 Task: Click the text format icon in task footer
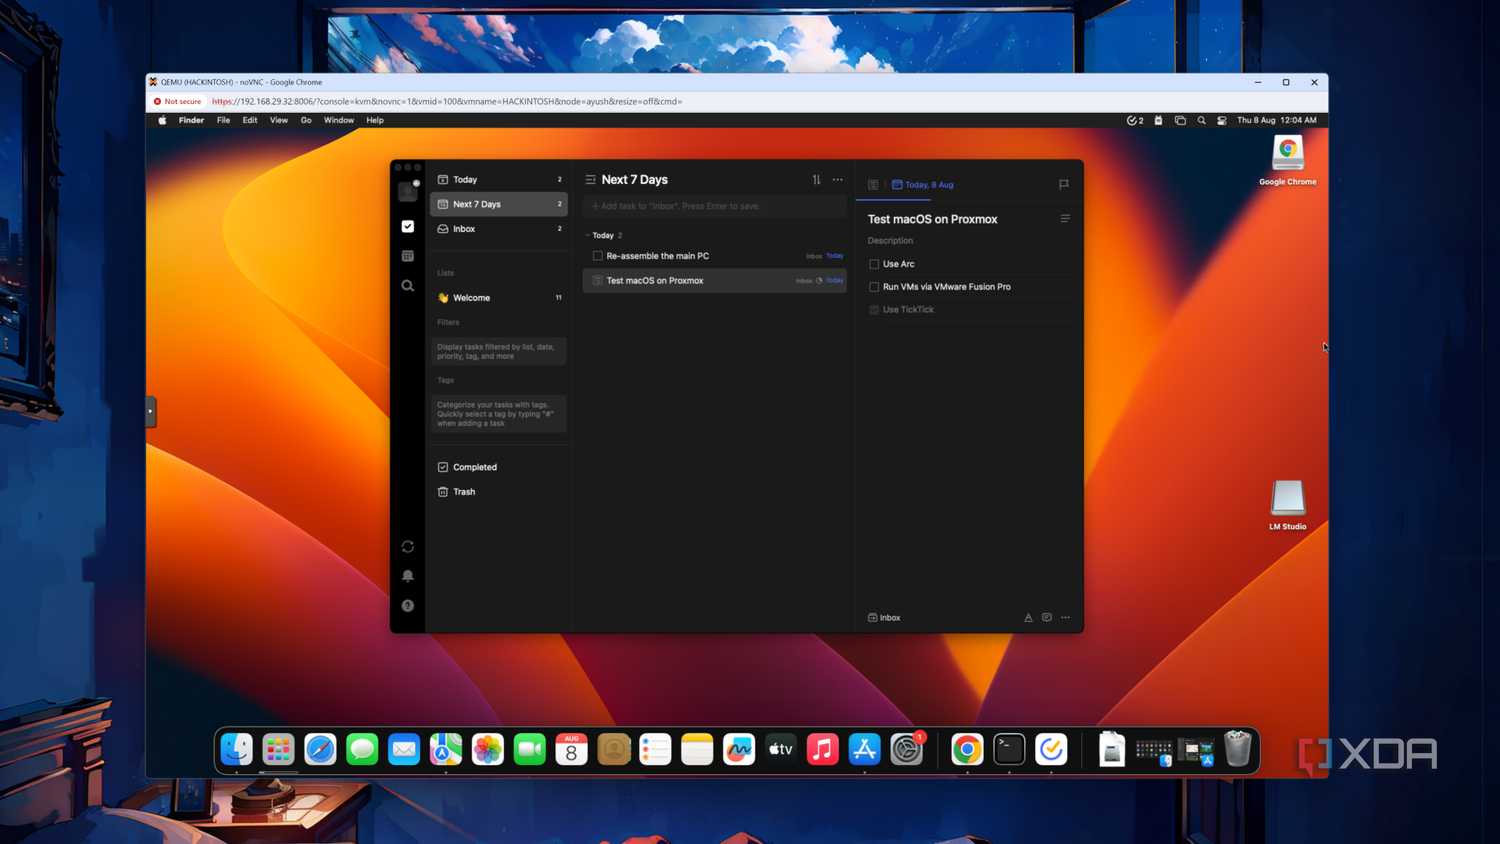pos(1028,618)
